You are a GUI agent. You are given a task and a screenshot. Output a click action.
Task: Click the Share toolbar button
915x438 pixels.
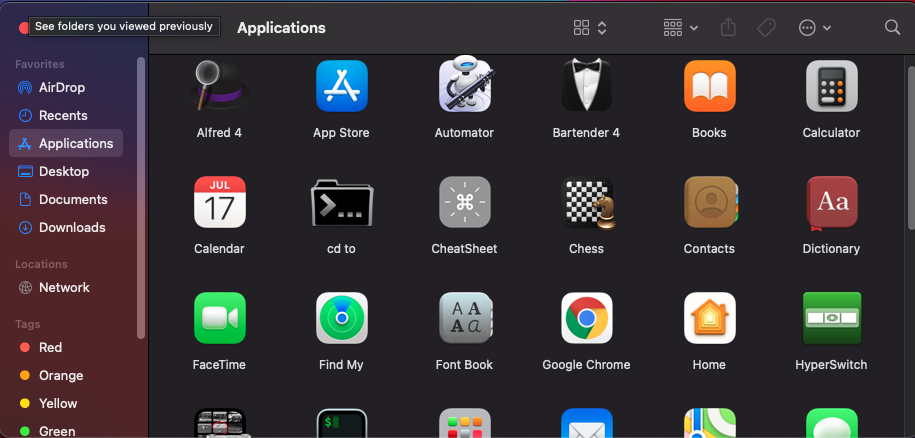[728, 27]
